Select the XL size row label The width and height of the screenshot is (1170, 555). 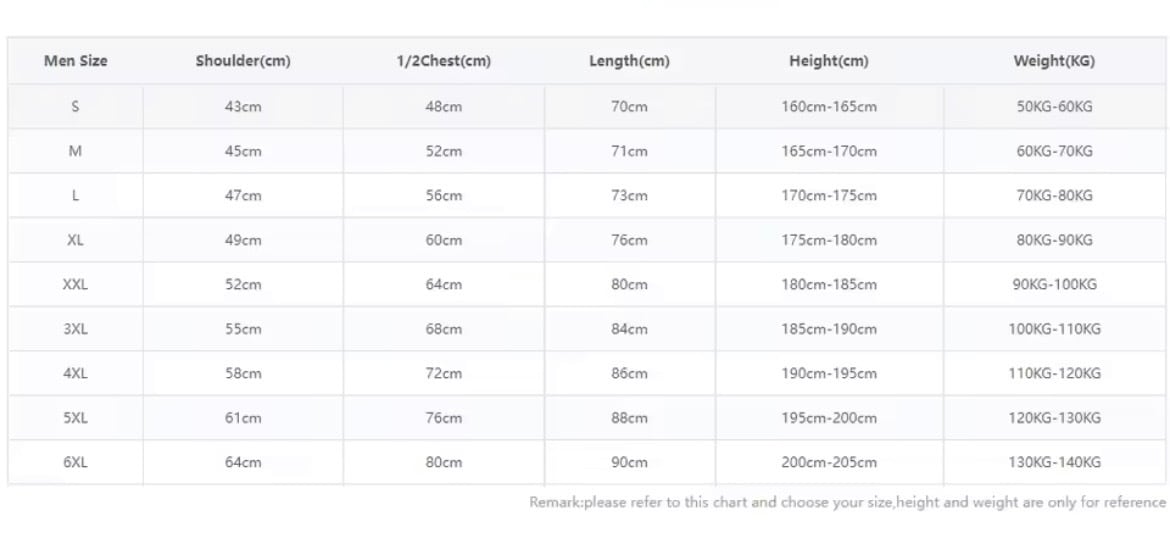point(75,240)
